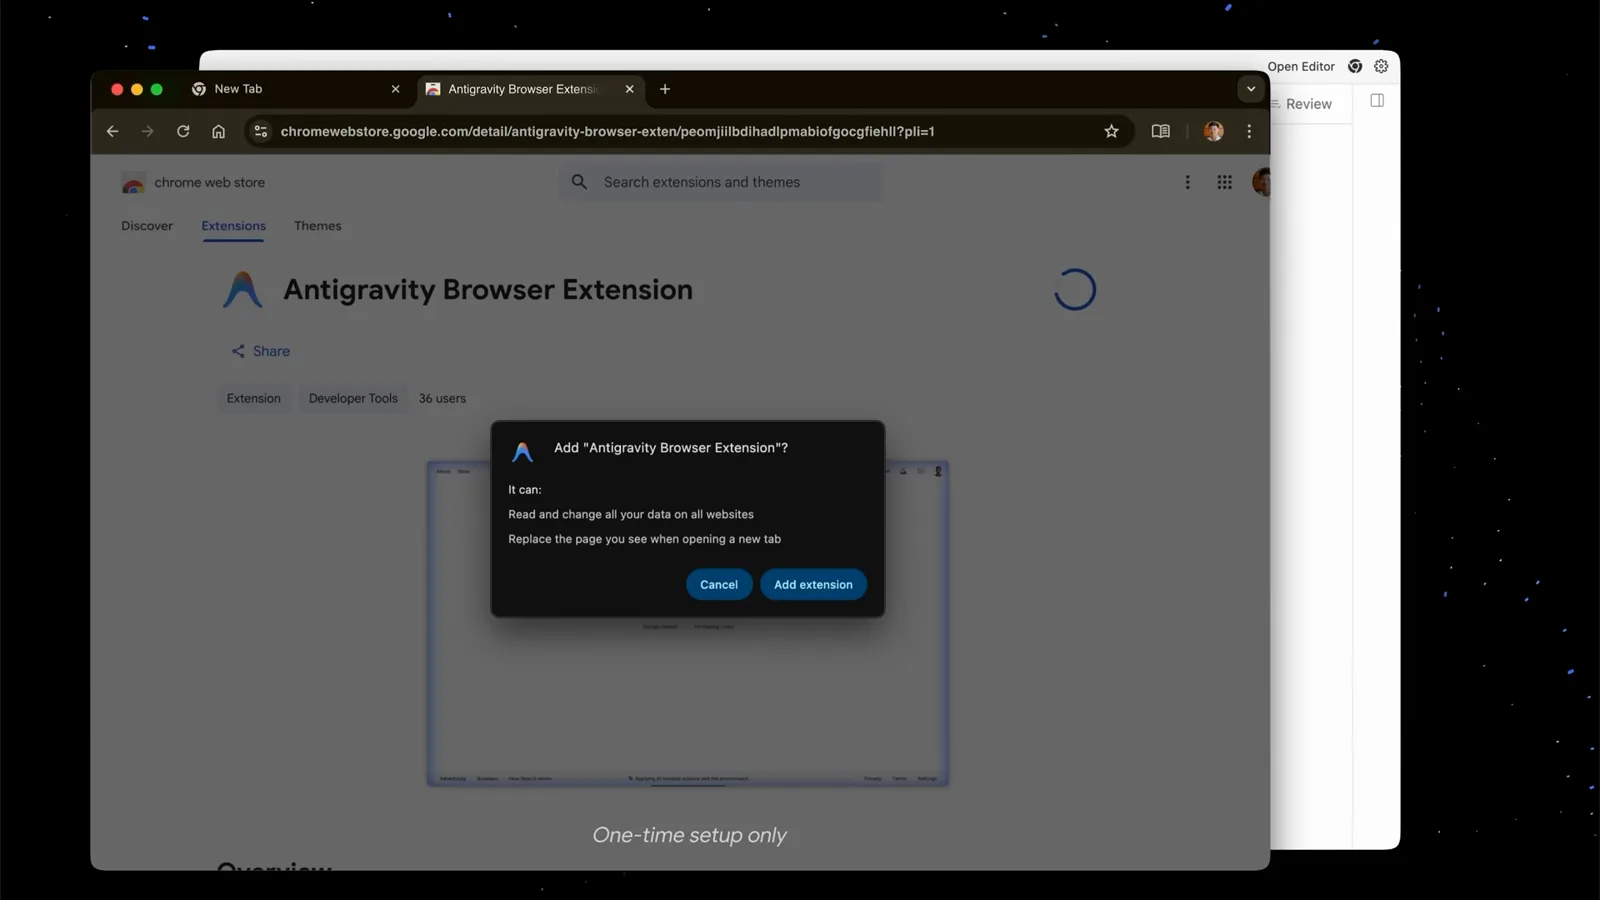The width and height of the screenshot is (1600, 900).
Task: Expand the tab search dropdown arrow
Action: coord(1251,89)
